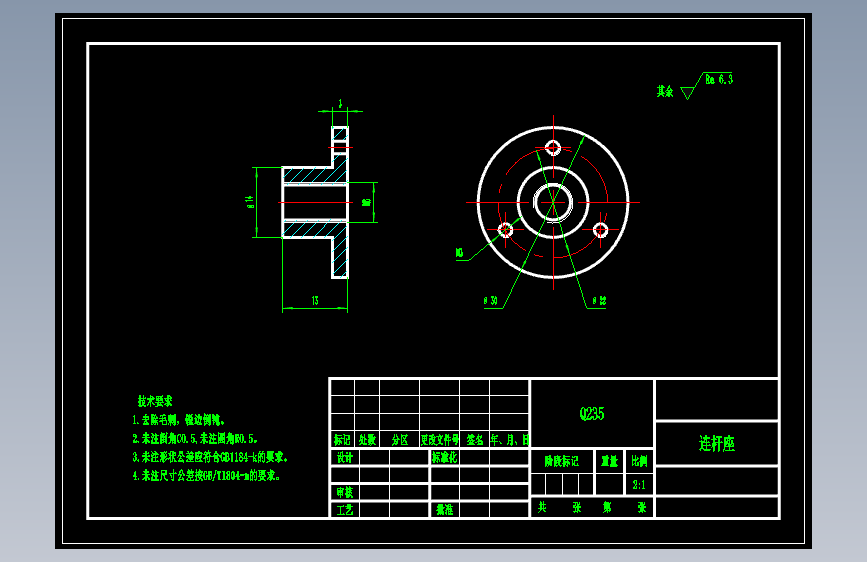Click the "共" sheet total label

tap(542, 507)
